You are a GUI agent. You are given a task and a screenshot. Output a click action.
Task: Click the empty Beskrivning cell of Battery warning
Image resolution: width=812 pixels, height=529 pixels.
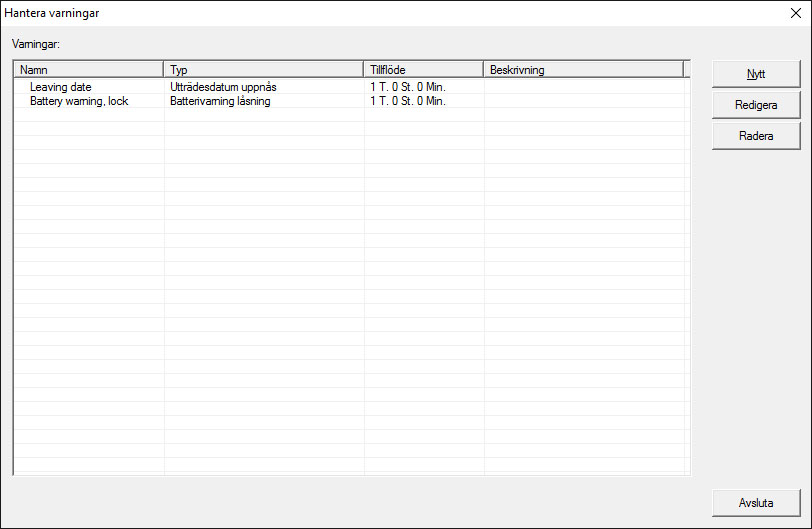tap(583, 101)
